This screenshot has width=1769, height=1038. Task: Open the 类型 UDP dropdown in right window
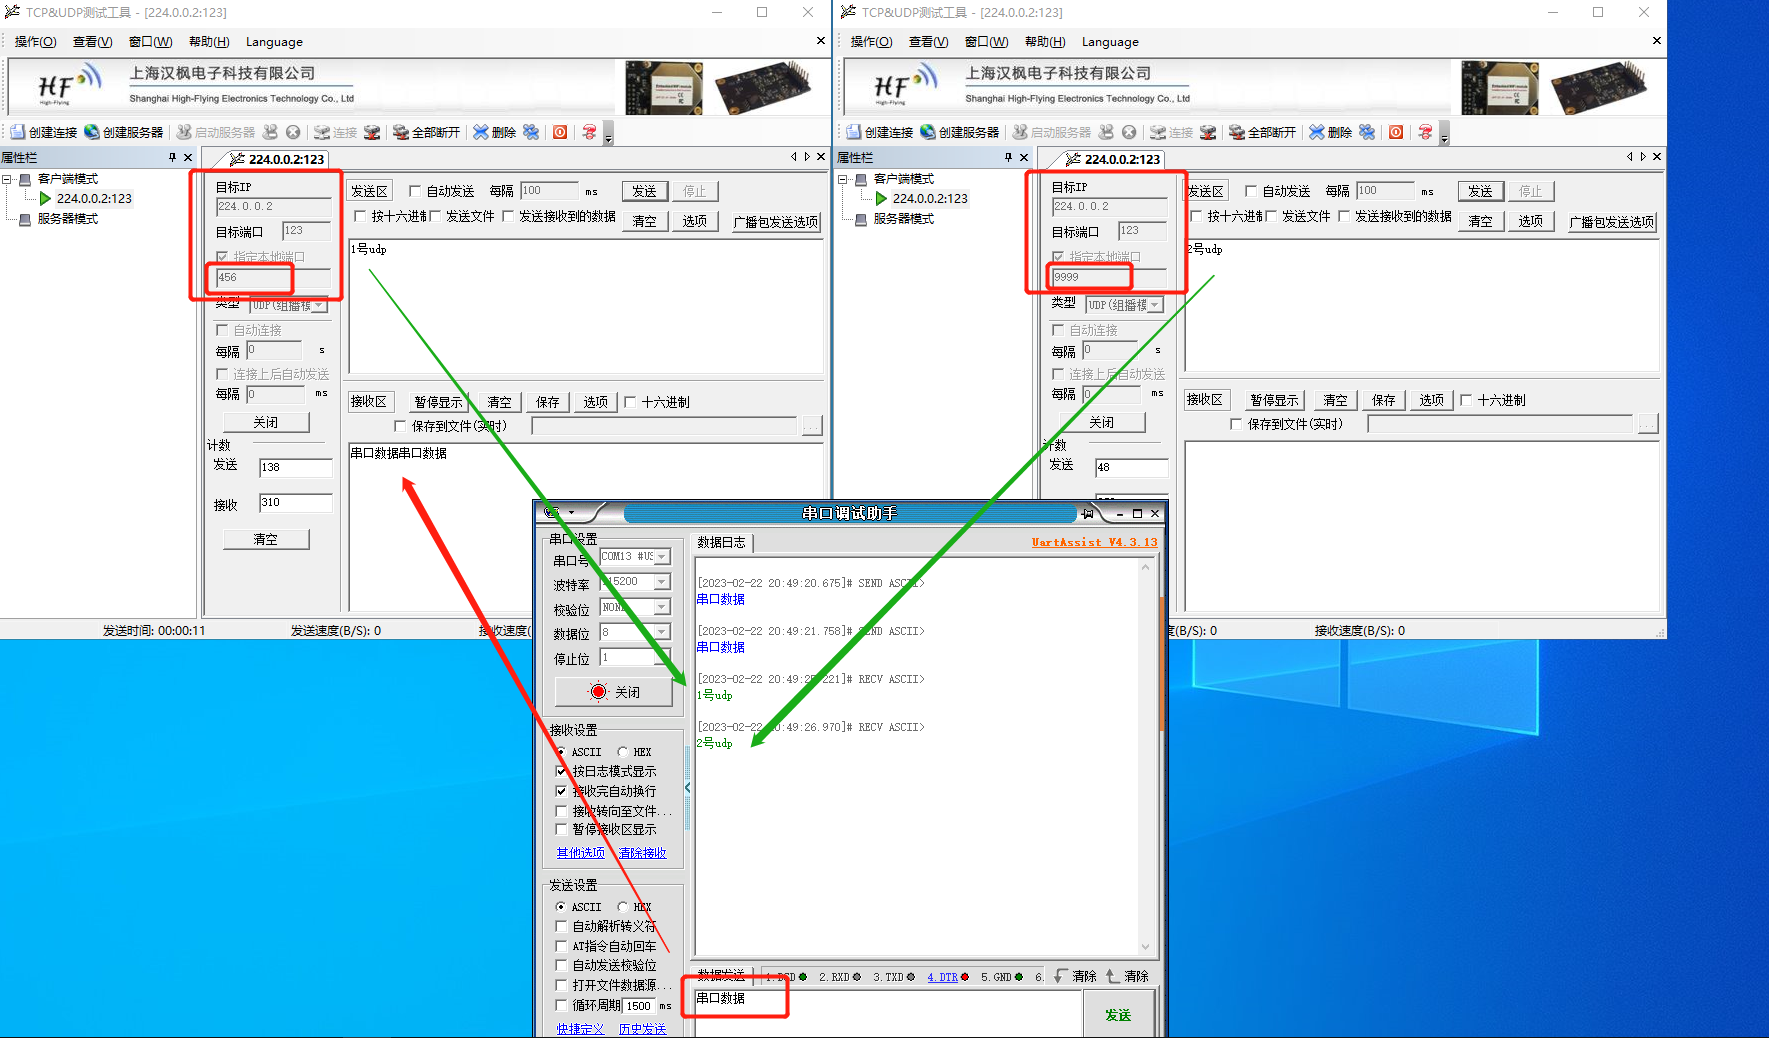[1155, 305]
